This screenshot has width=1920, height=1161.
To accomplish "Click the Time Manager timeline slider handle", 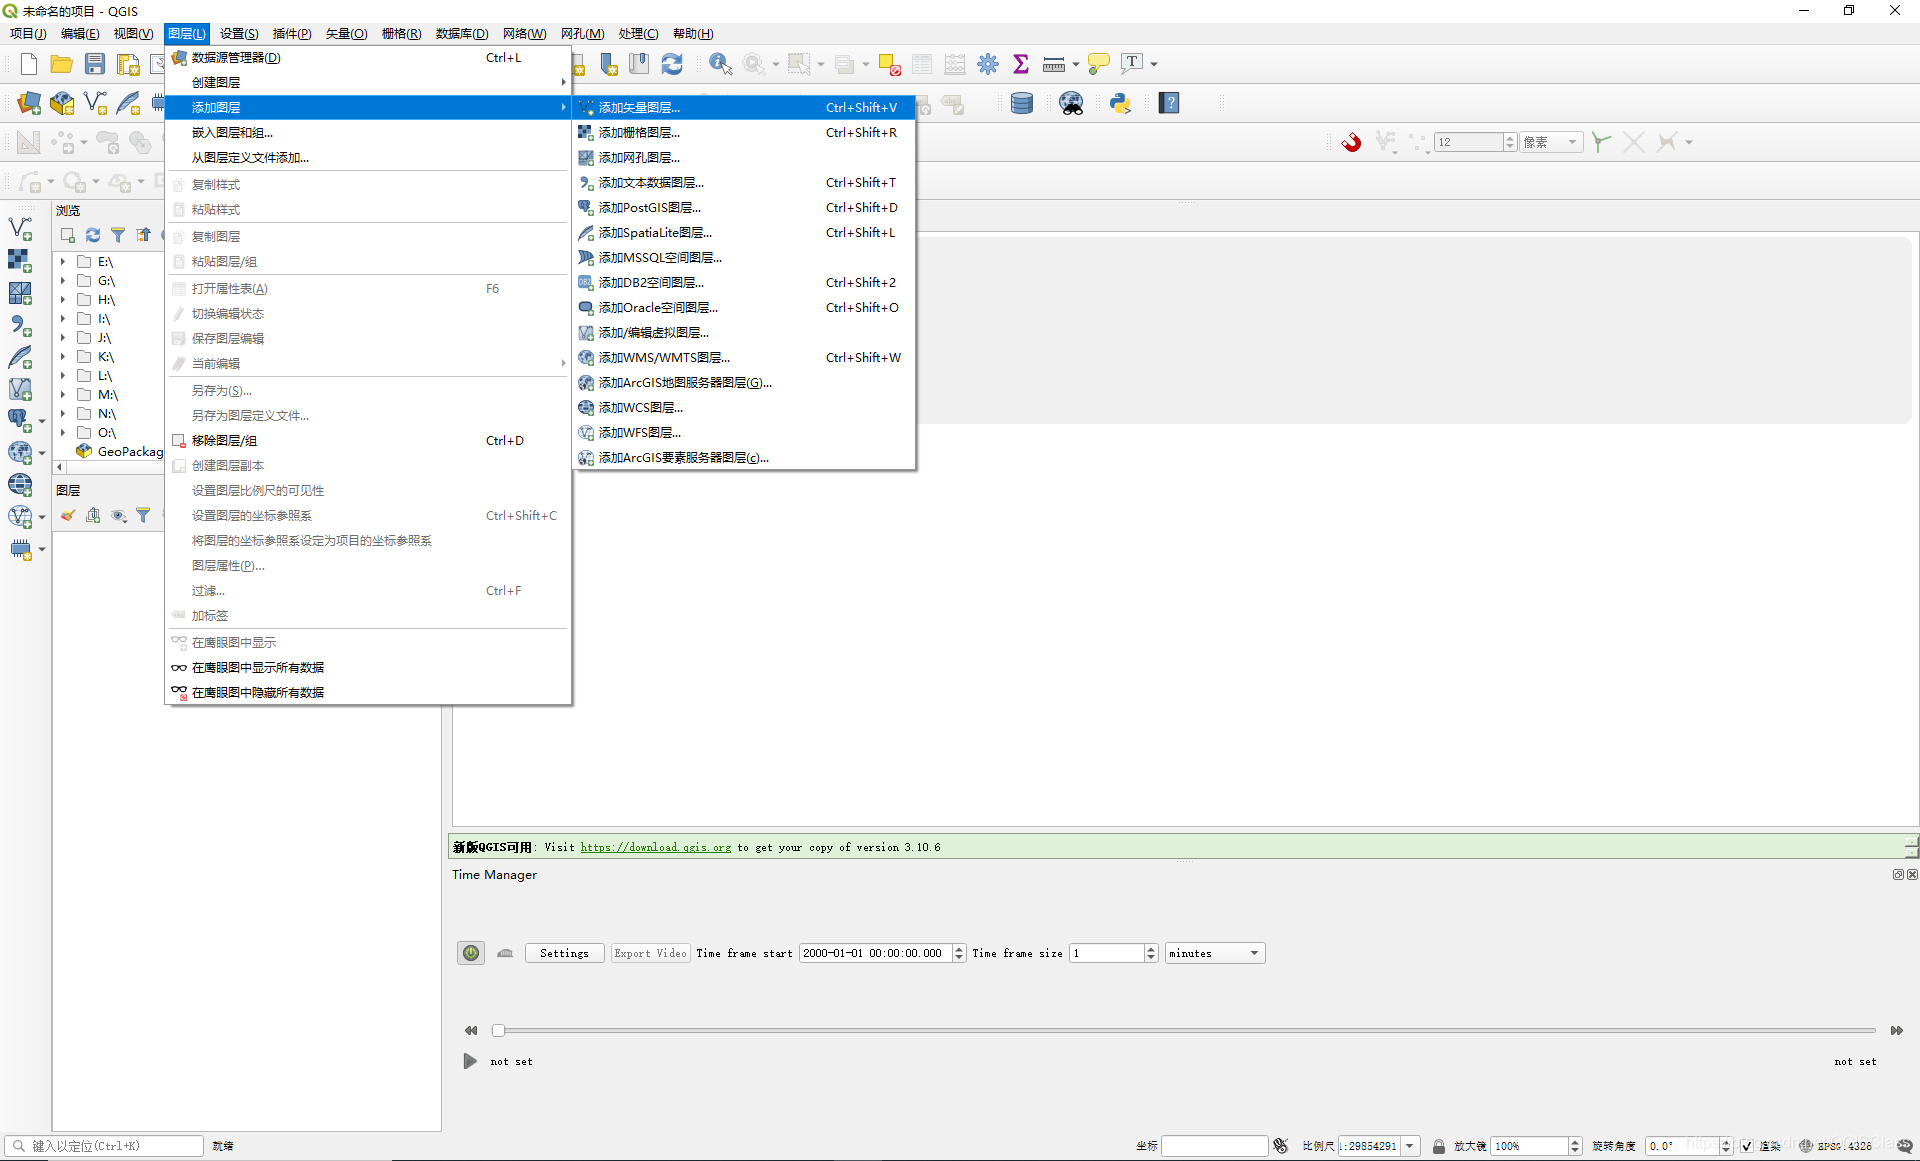I will [498, 1030].
